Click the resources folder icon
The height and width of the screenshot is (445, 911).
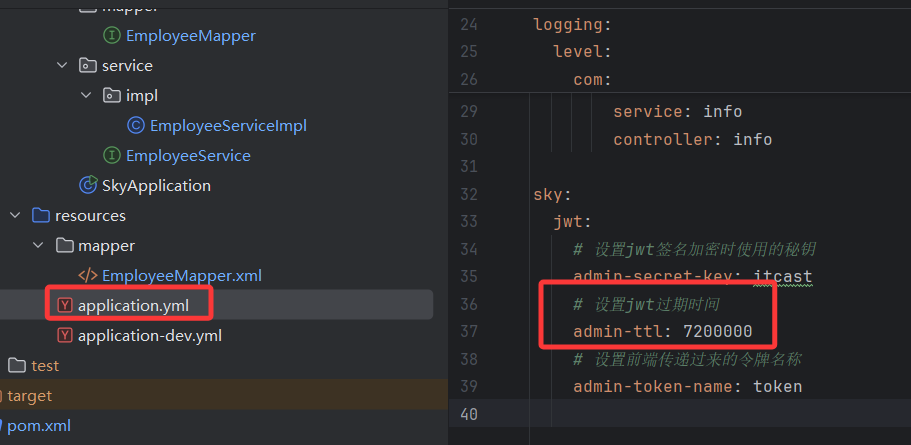(41, 216)
